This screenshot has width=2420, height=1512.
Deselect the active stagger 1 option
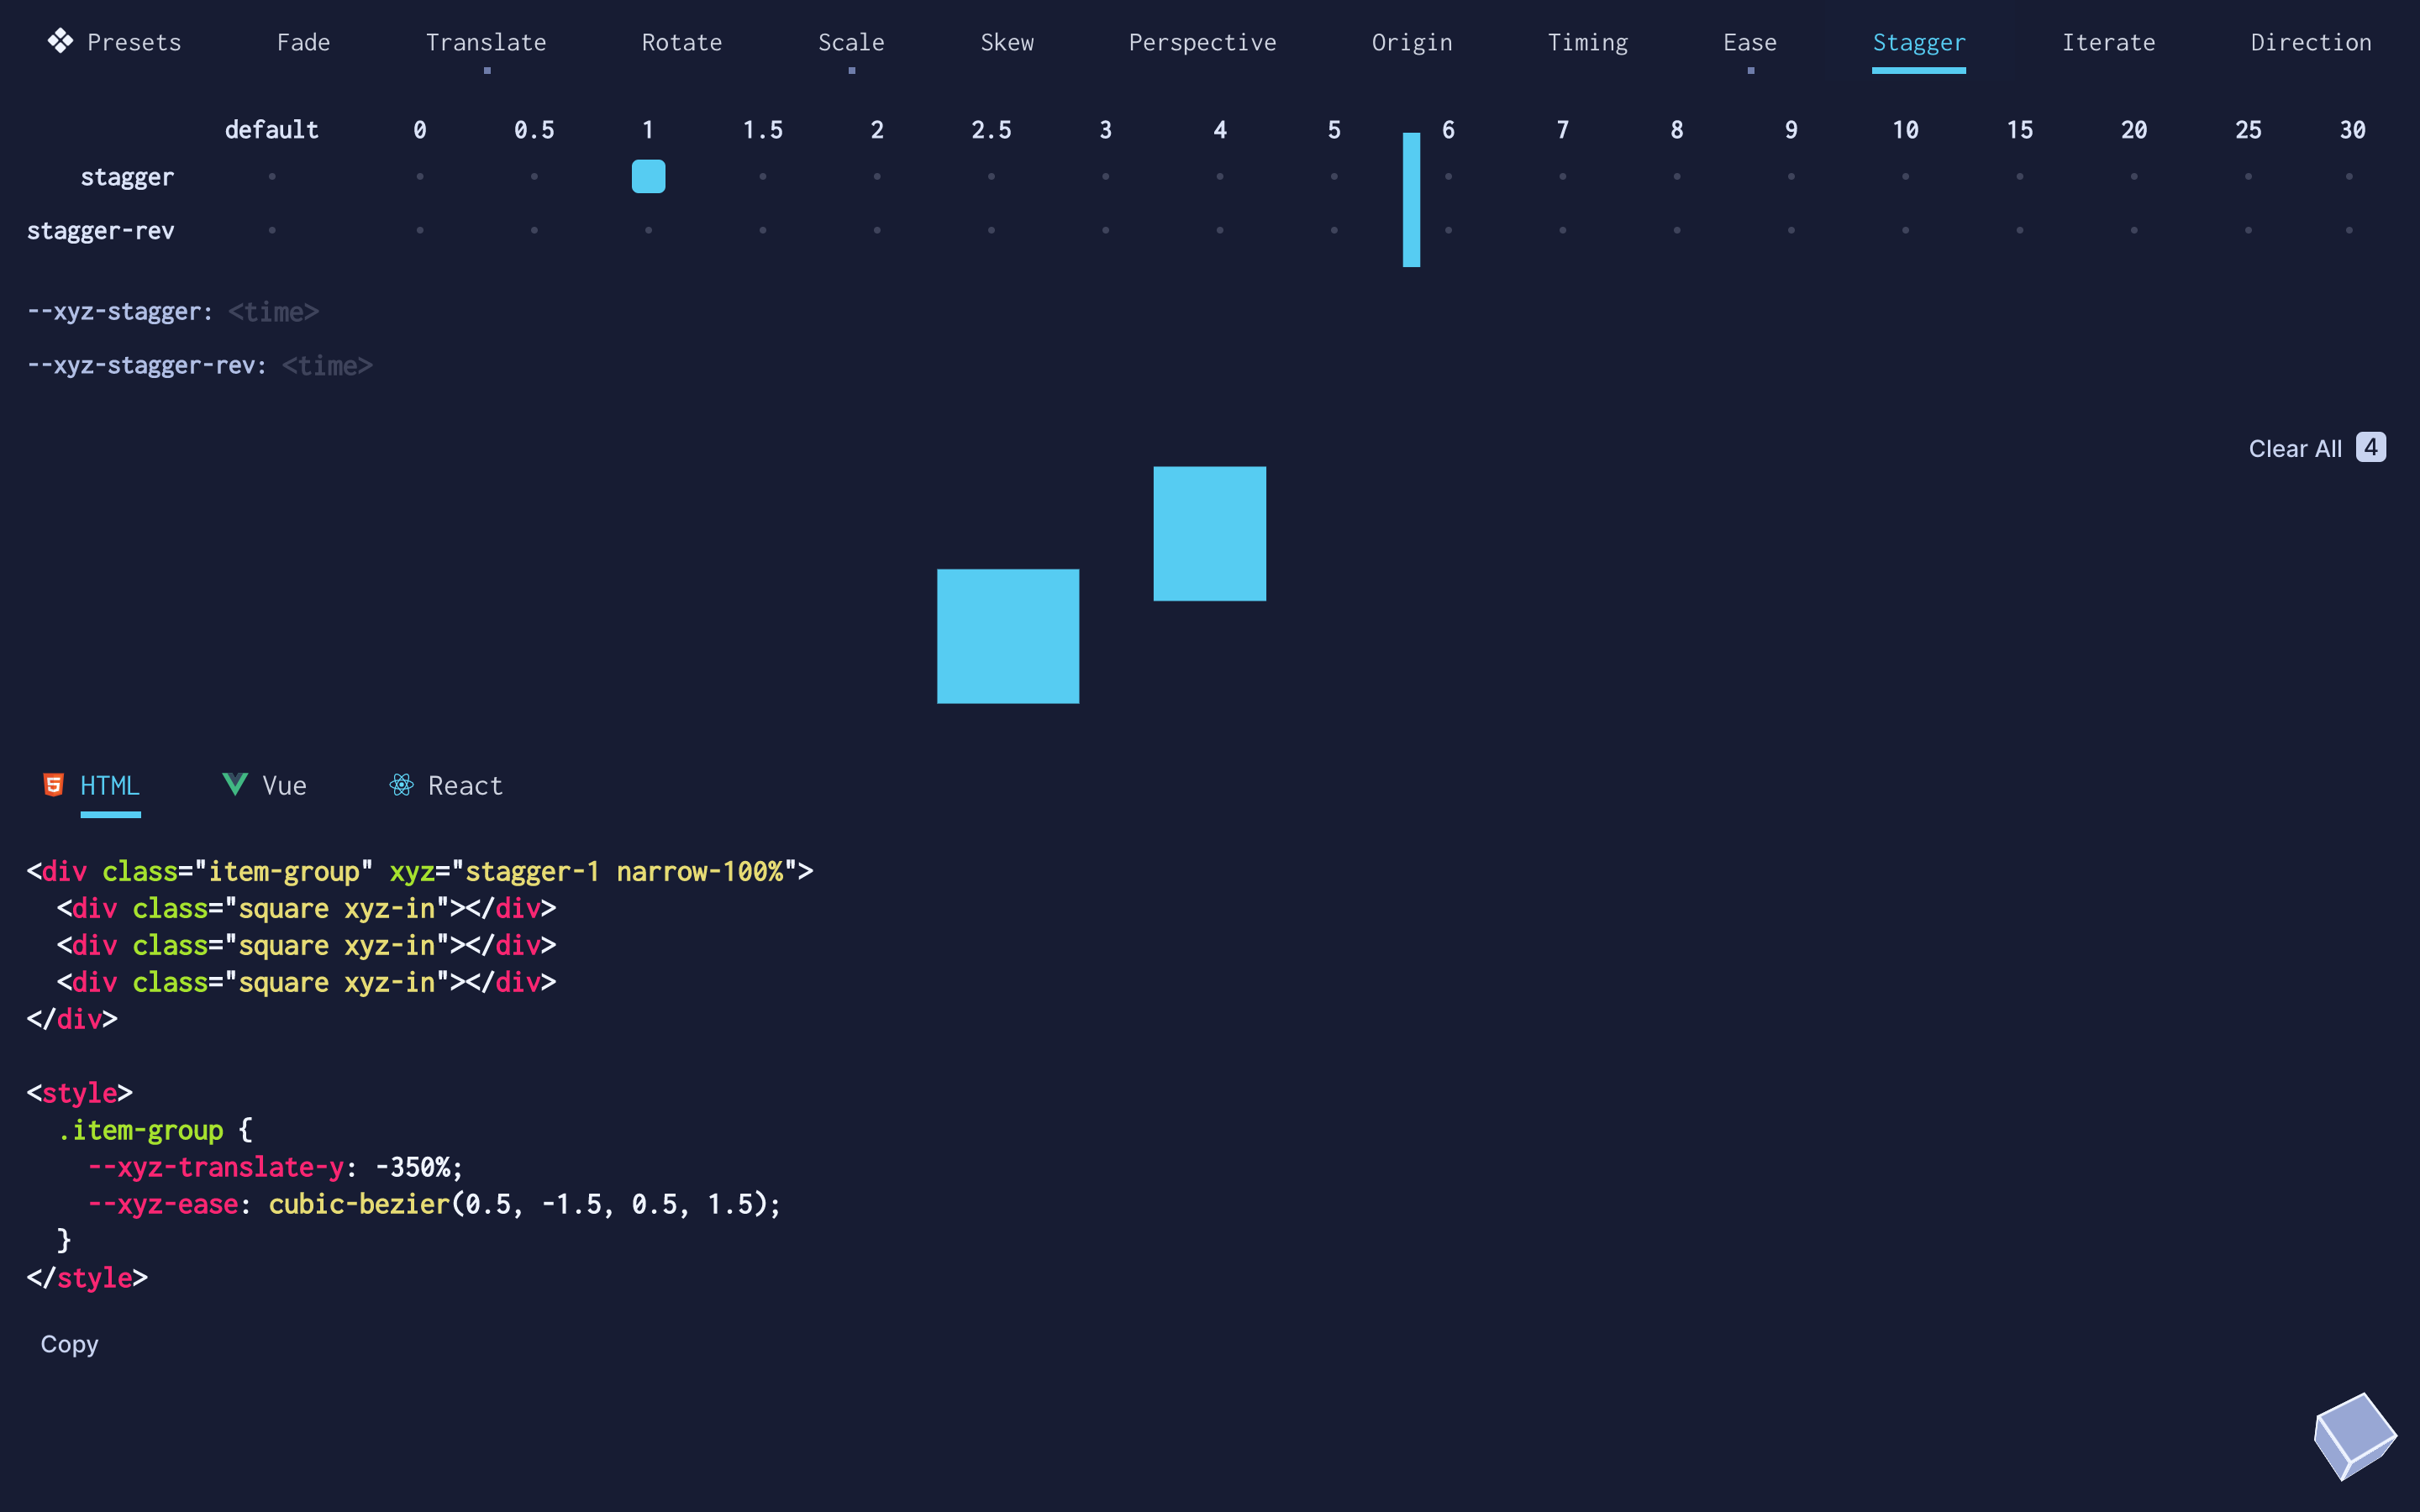pos(648,177)
